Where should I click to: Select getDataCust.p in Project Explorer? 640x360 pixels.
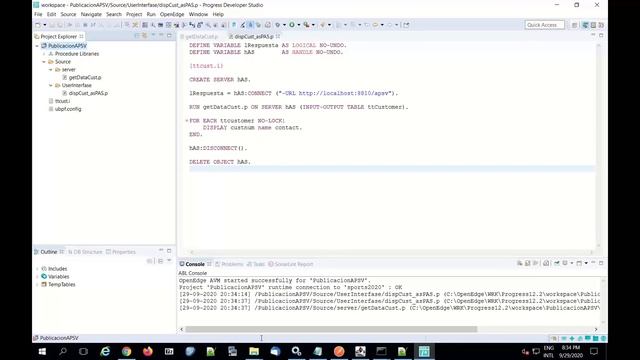tap(85, 78)
